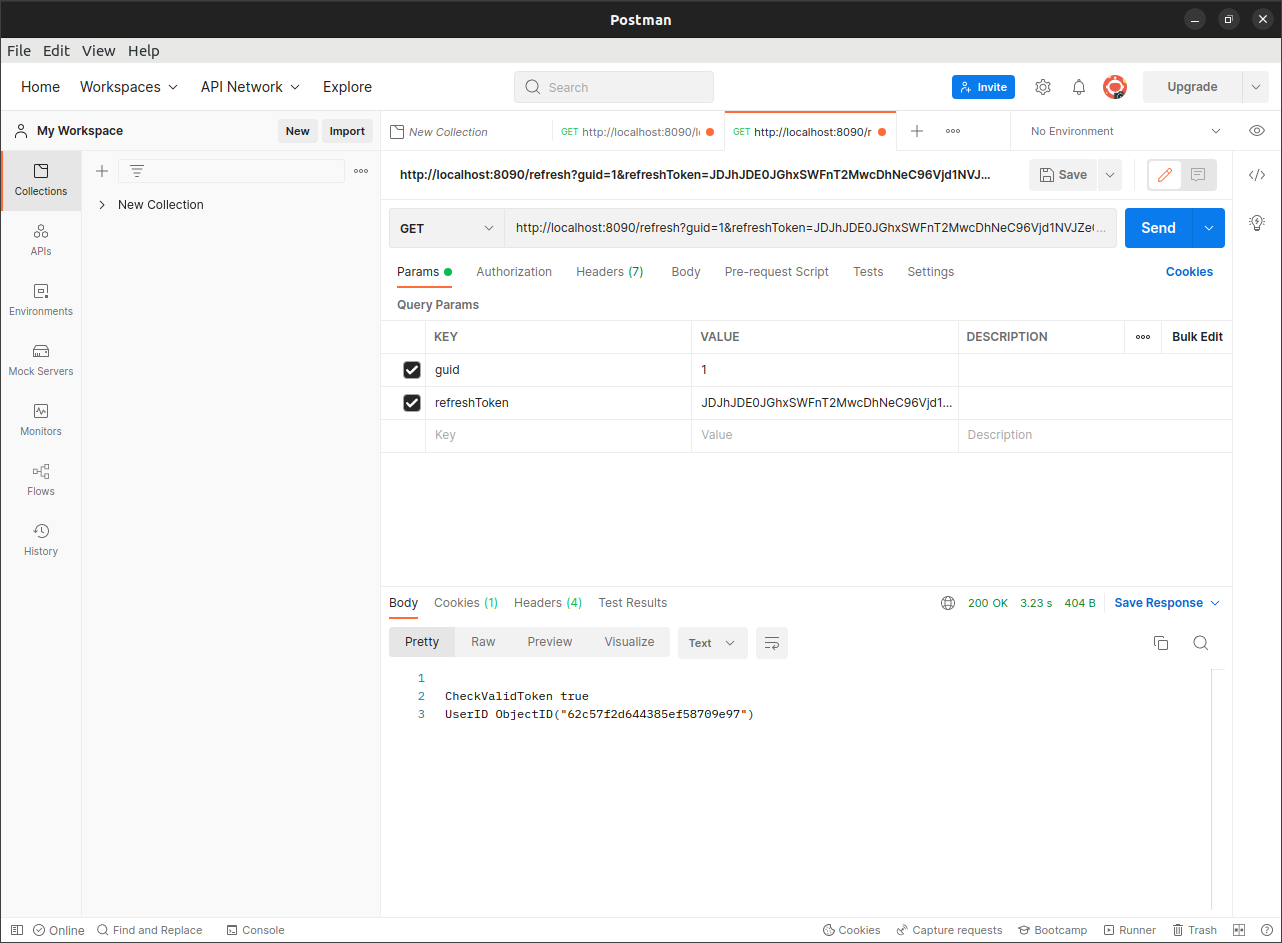The image size is (1282, 943).
Task: Toggle the two-pane layout icon in status bar
Action: click(1239, 930)
